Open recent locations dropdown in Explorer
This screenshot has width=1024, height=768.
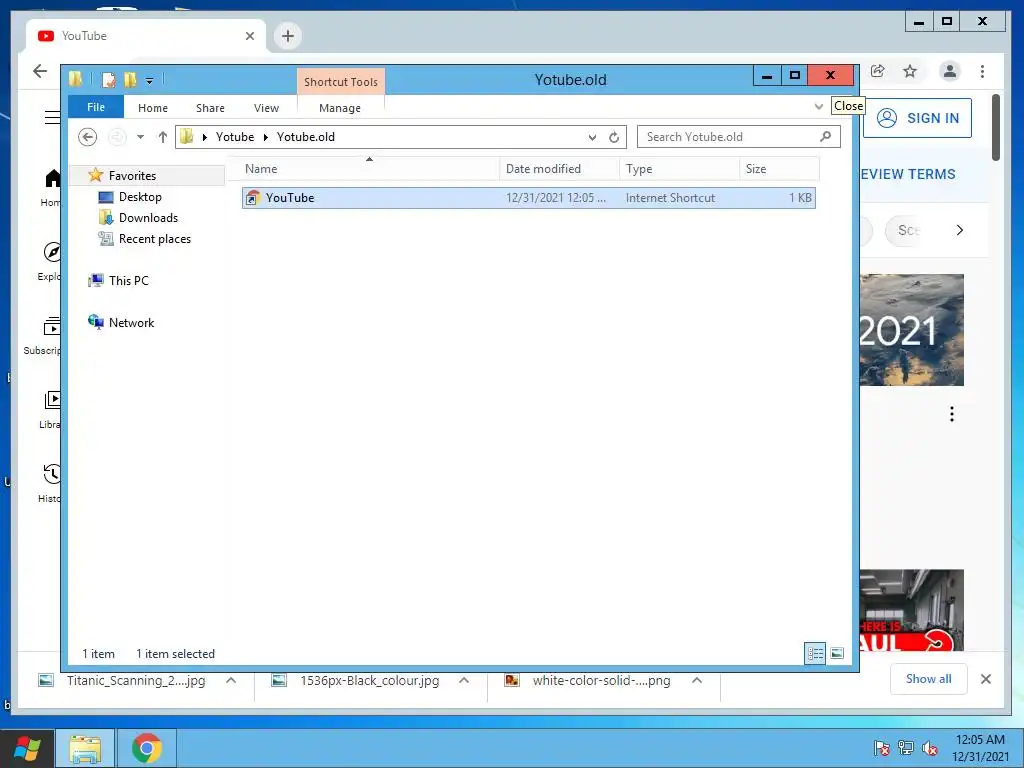(x=140, y=136)
